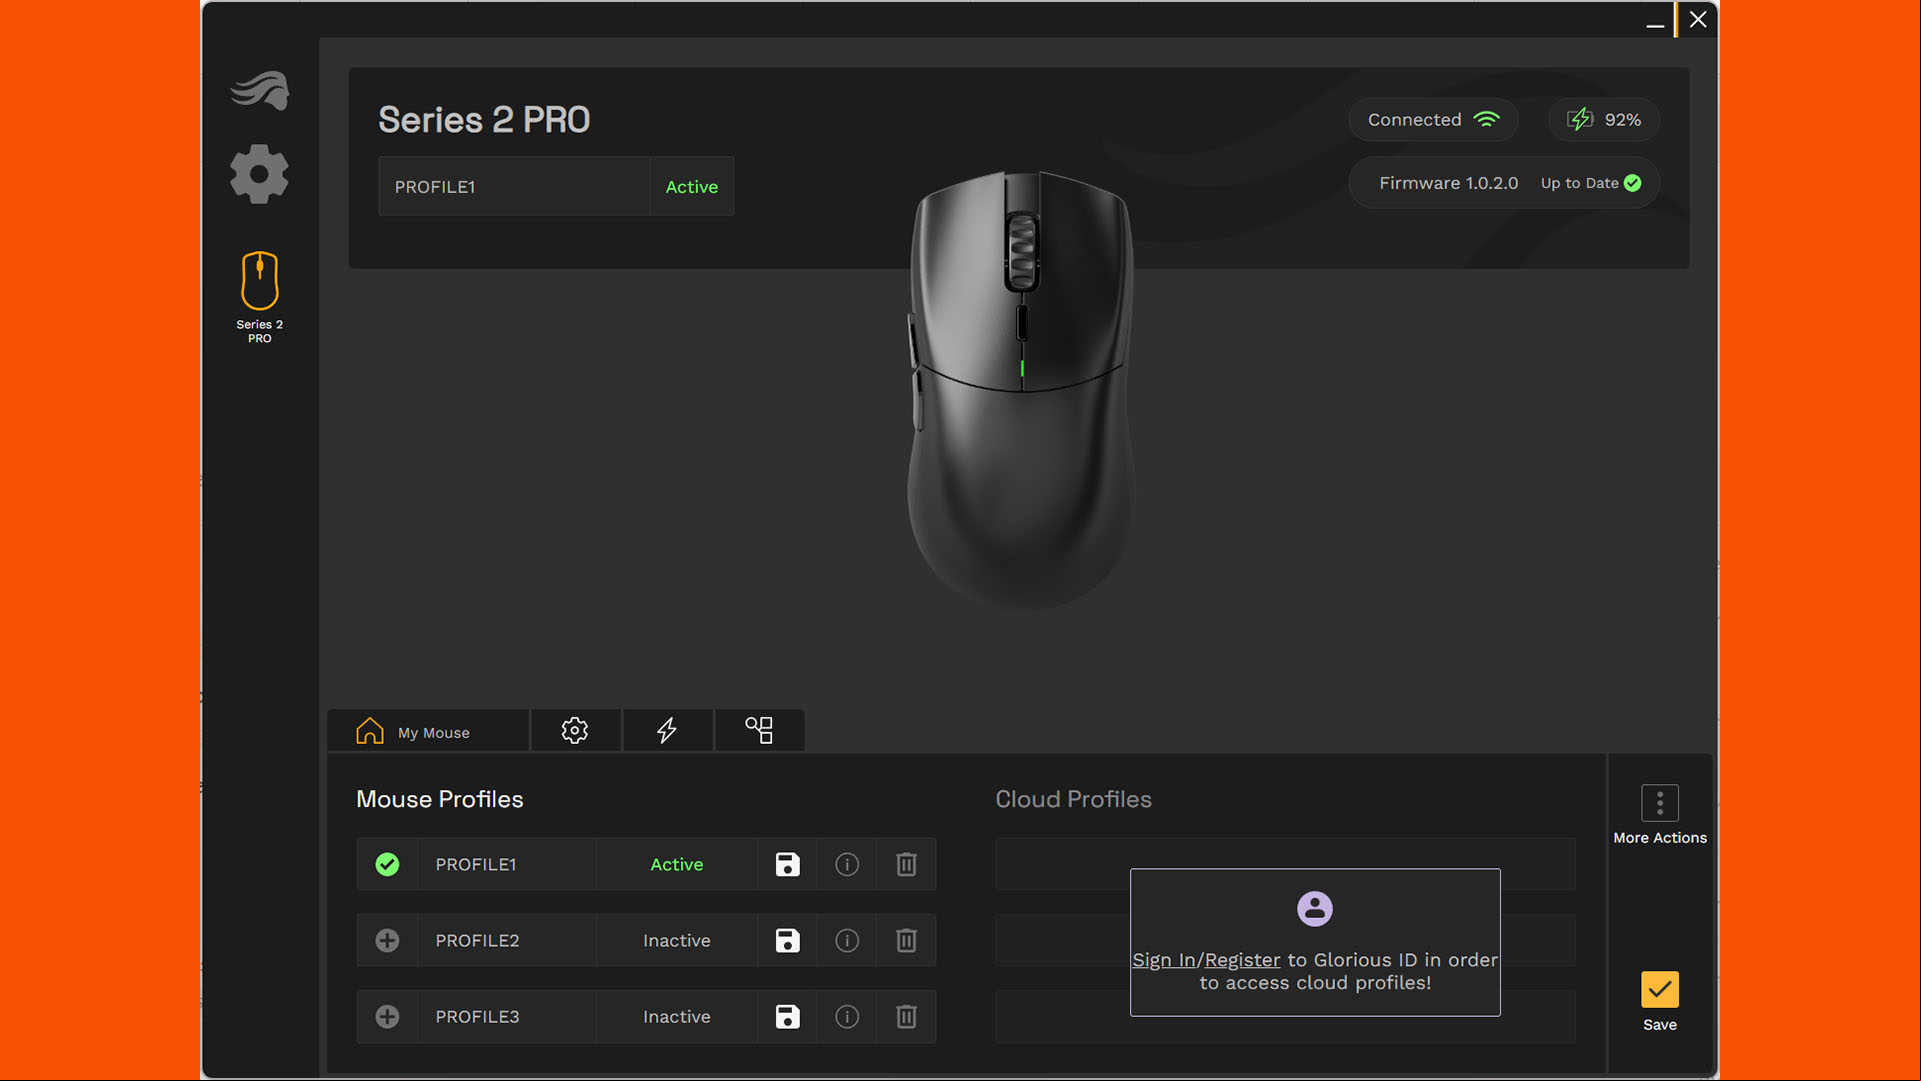The height and width of the screenshot is (1081, 1921).
Task: Save PROFILE1 using its floppy disk icon
Action: pos(788,864)
